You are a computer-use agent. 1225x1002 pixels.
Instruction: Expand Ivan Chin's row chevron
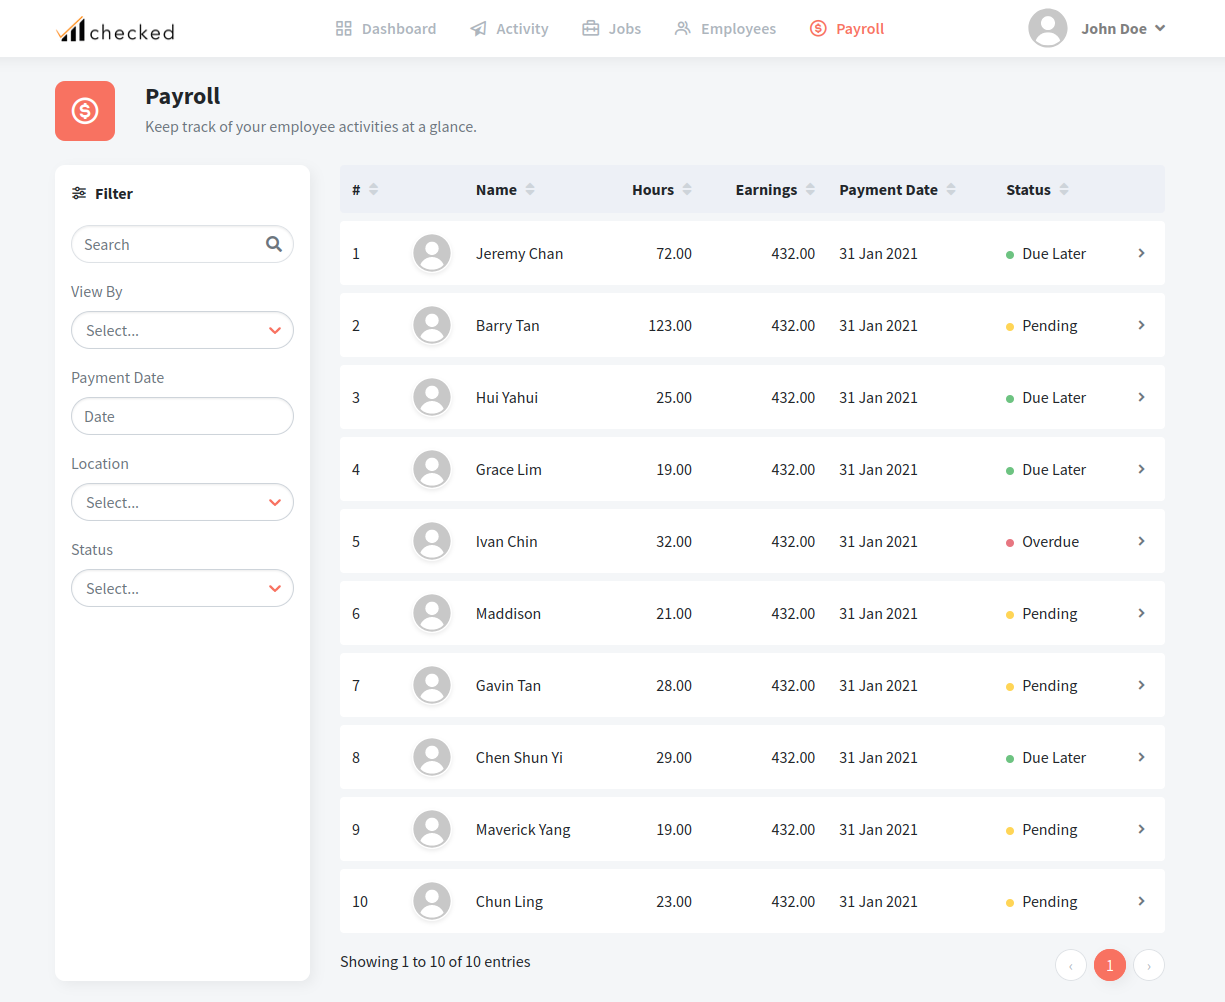pyautogui.click(x=1141, y=542)
